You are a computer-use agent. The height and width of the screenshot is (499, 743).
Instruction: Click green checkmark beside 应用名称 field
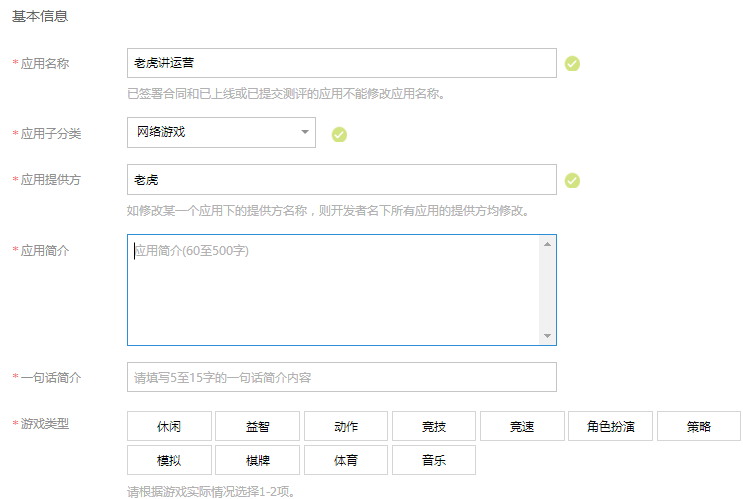[x=572, y=64]
